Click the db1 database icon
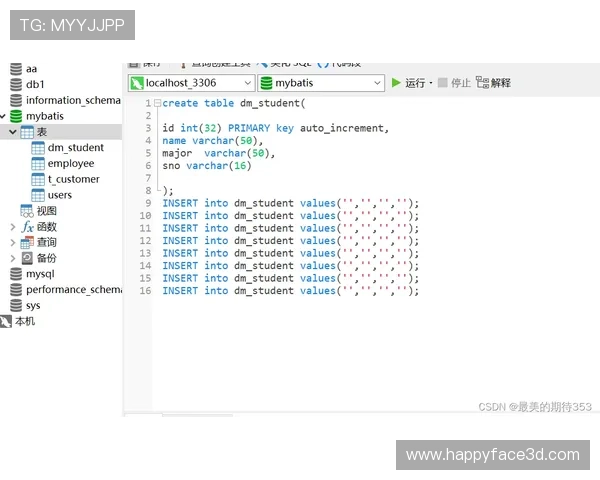Viewport: 600px width, 480px height. click(x=16, y=84)
